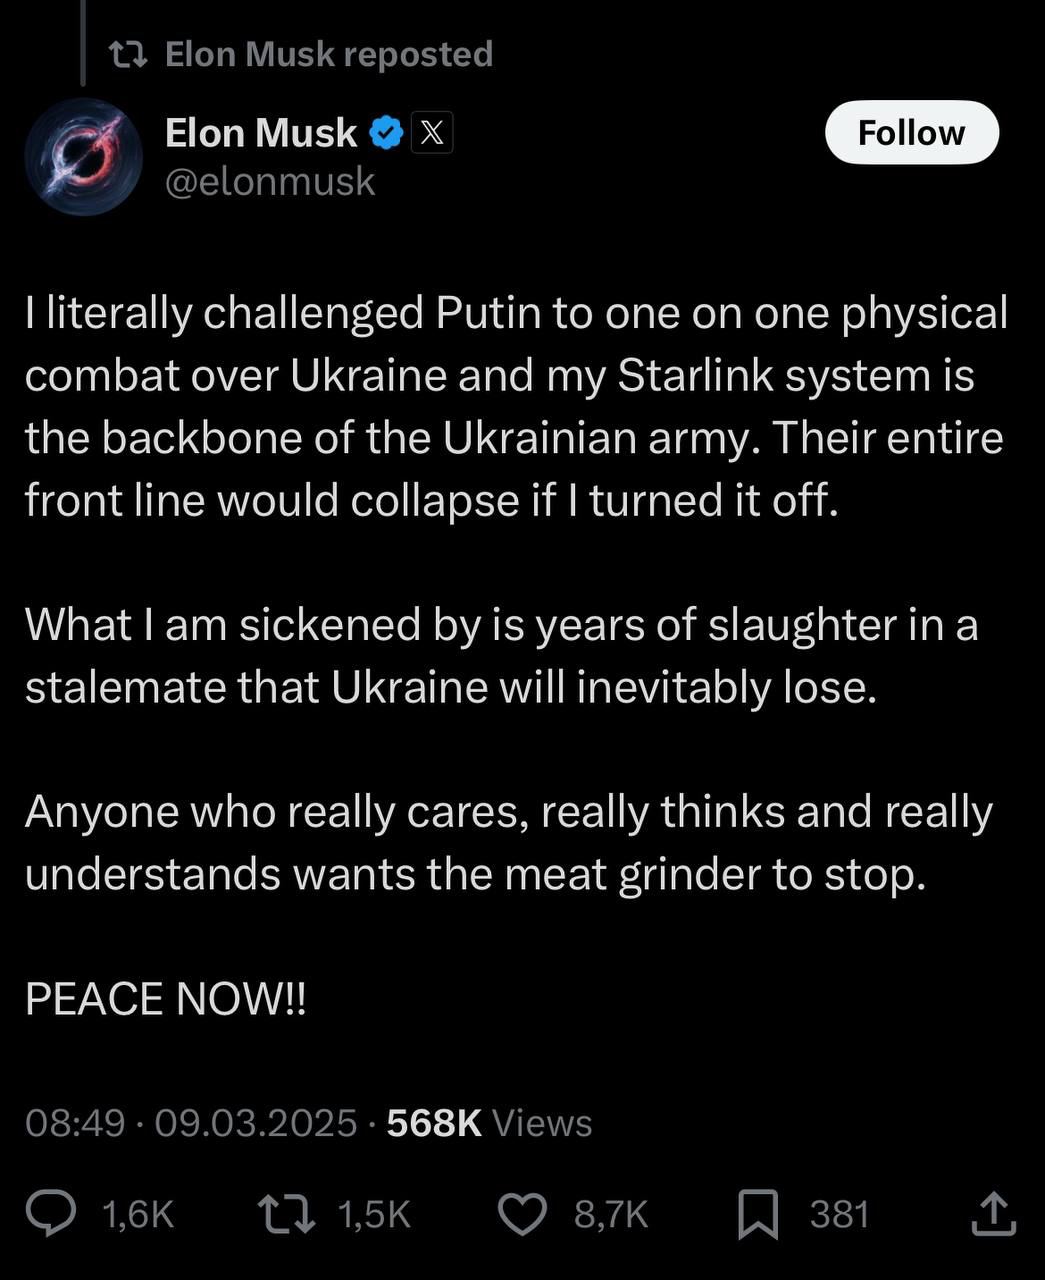
Task: Click the 381 bookmarks count
Action: (839, 1215)
